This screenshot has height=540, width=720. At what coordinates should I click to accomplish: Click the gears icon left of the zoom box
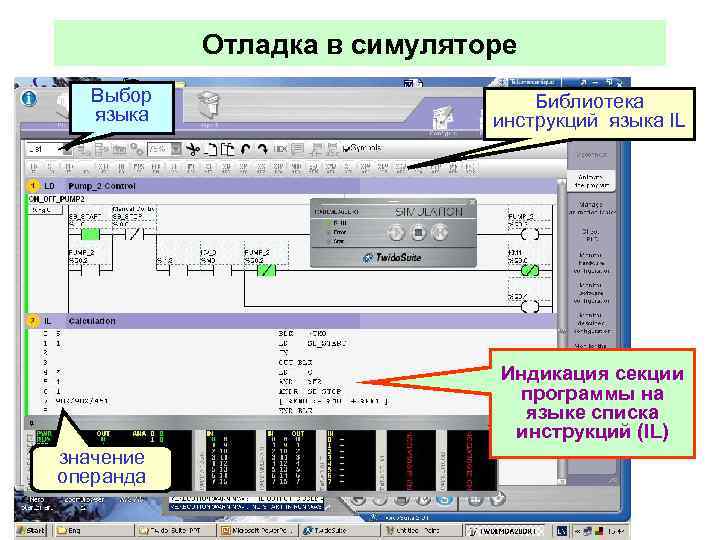136,149
